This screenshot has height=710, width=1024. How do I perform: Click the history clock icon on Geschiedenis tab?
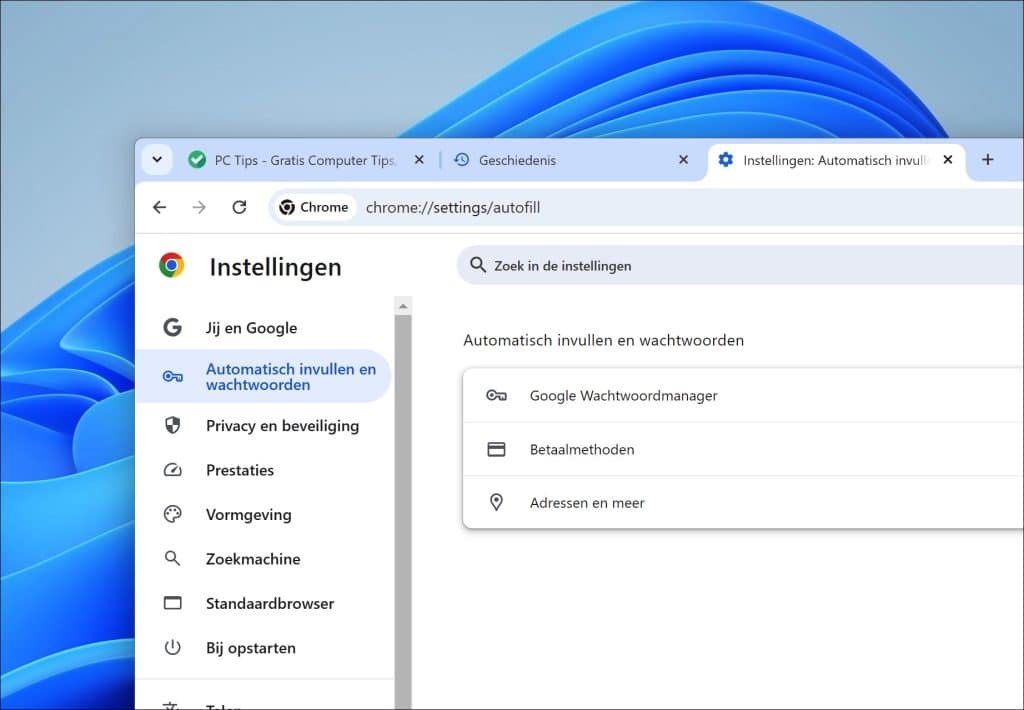click(462, 159)
